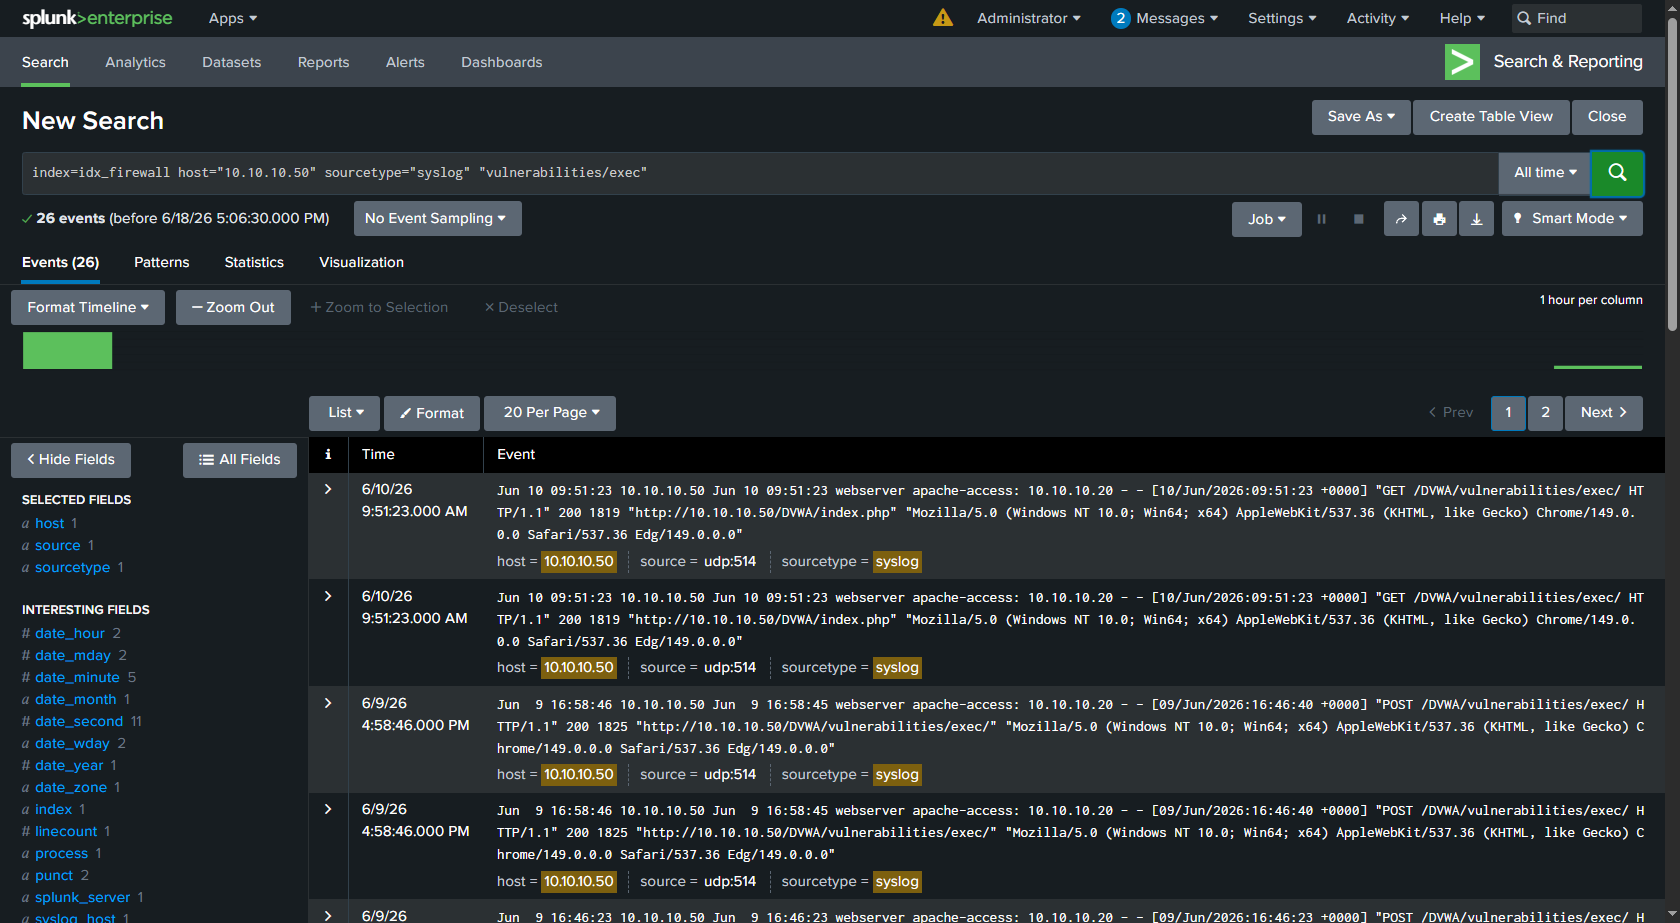Image resolution: width=1680 pixels, height=923 pixels.
Task: Open the Apps dropdown menu
Action: [x=233, y=18]
